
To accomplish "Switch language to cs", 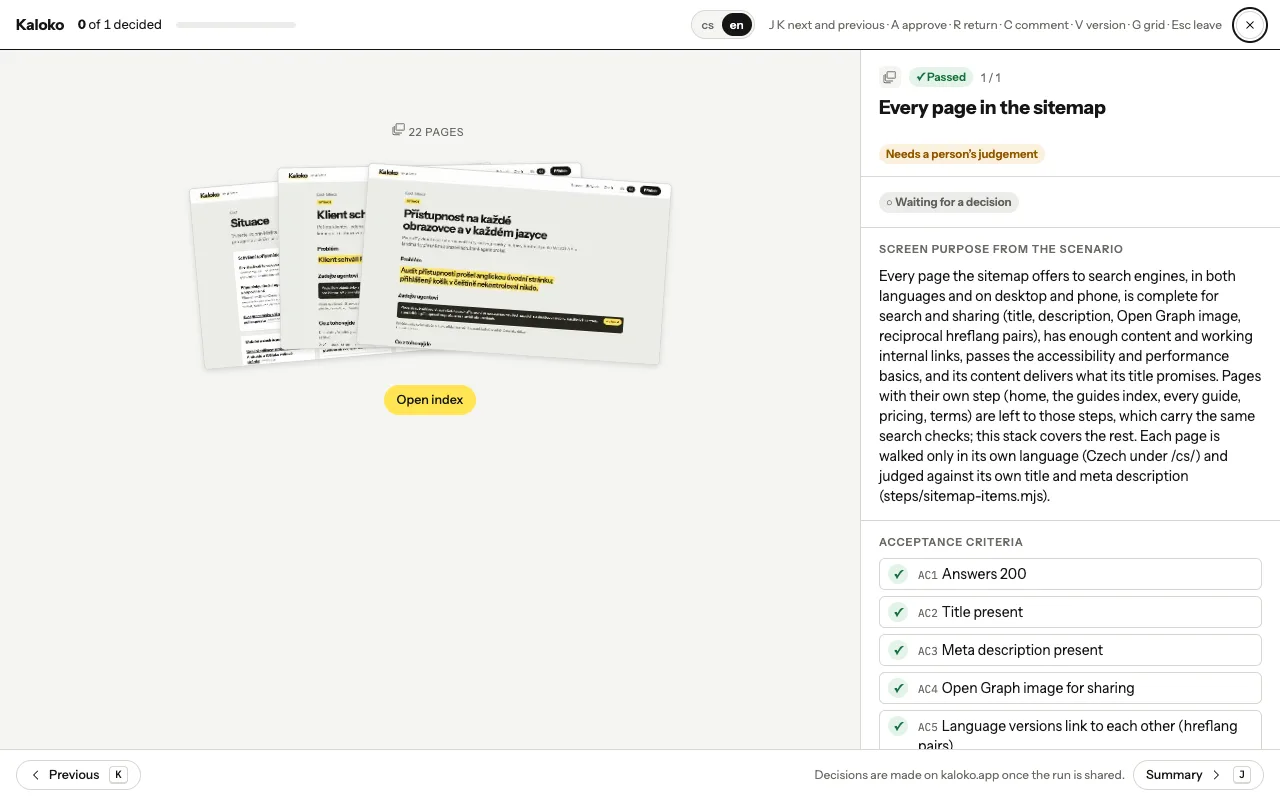I will coord(708,25).
